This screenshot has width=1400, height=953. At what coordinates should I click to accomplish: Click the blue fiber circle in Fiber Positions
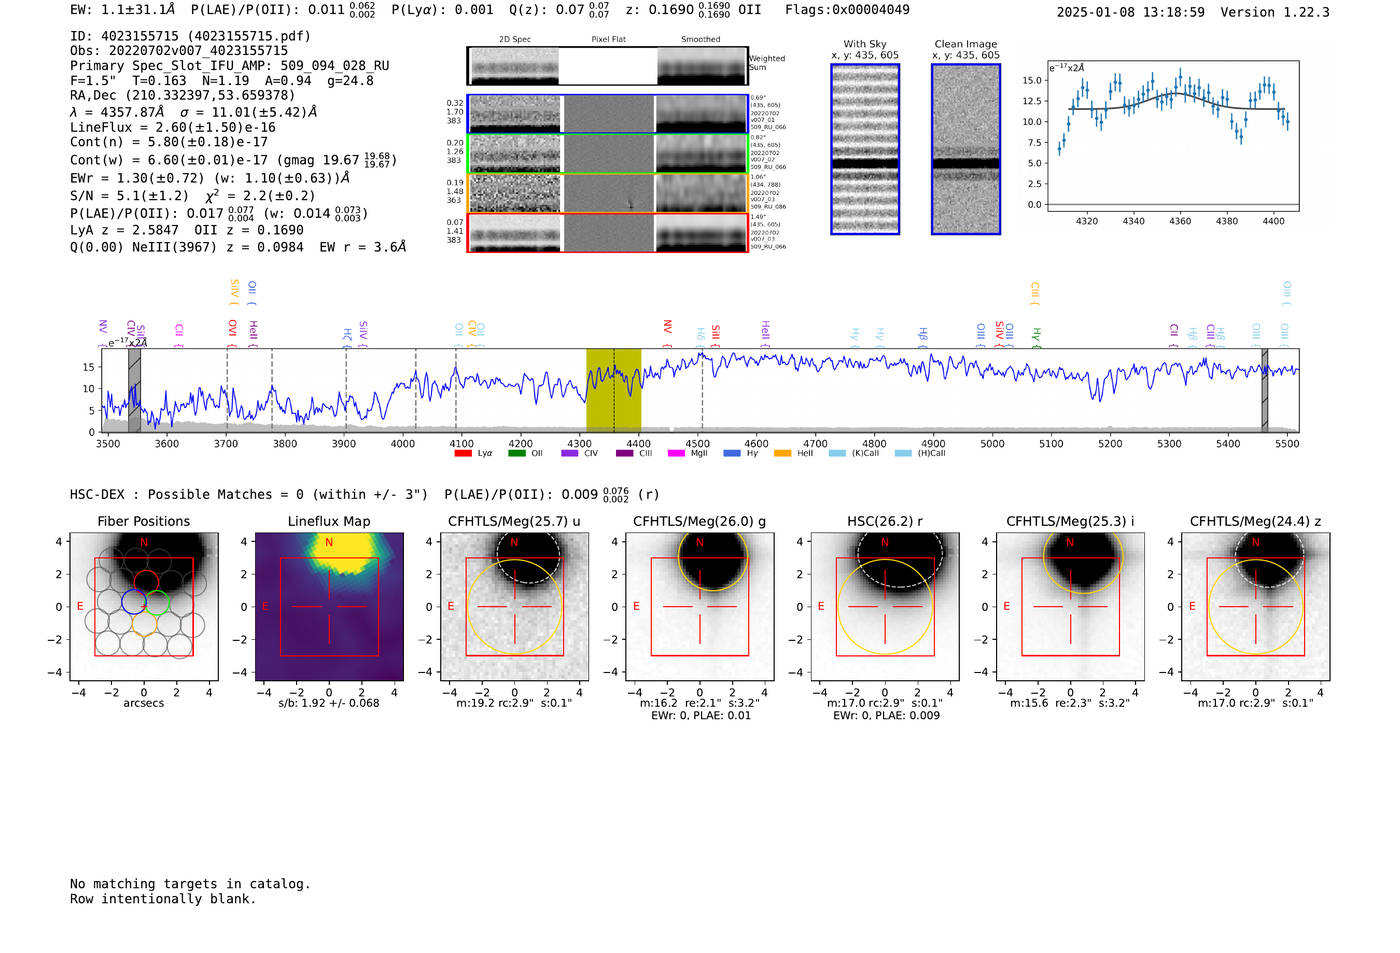(x=134, y=602)
